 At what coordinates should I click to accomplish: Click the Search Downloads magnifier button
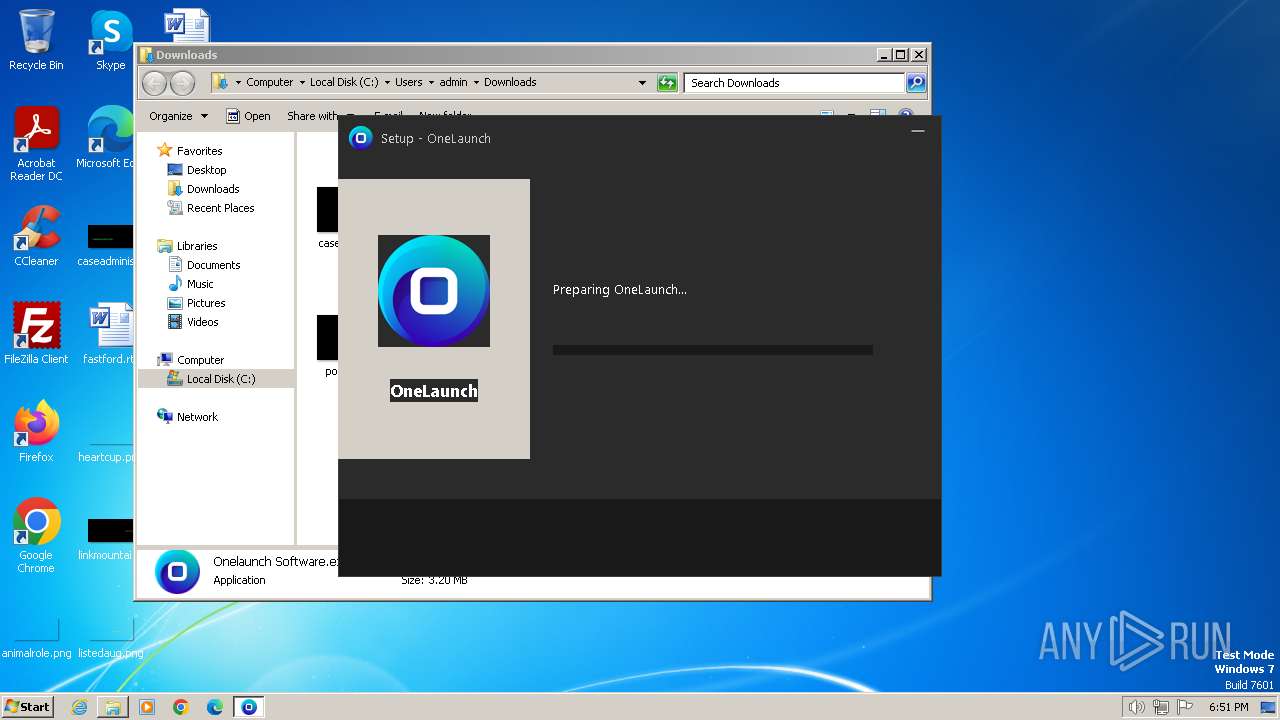pos(916,83)
